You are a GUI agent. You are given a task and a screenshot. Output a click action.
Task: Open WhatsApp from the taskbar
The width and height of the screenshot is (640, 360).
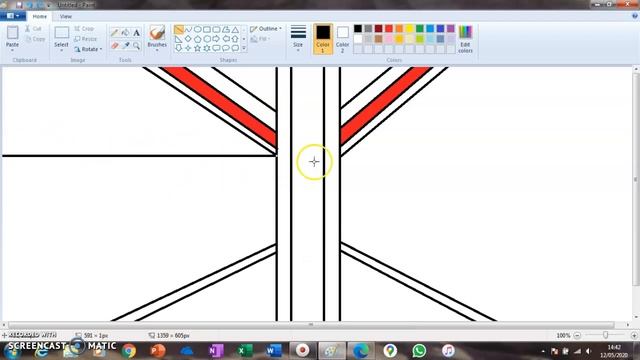419,350
